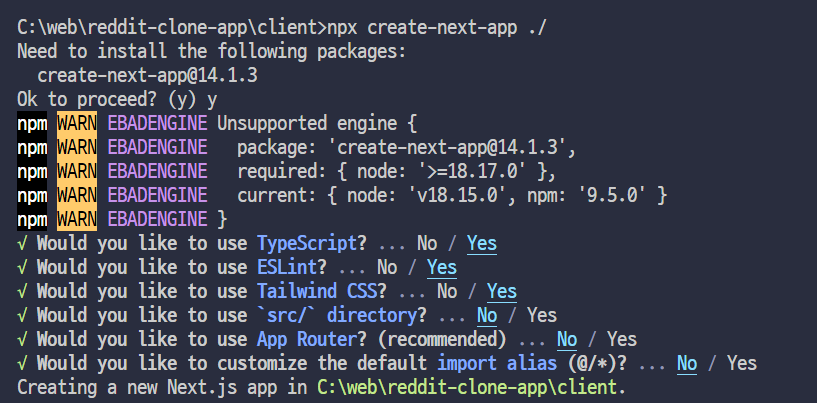Click the 'npm' label on the package line

point(32,148)
